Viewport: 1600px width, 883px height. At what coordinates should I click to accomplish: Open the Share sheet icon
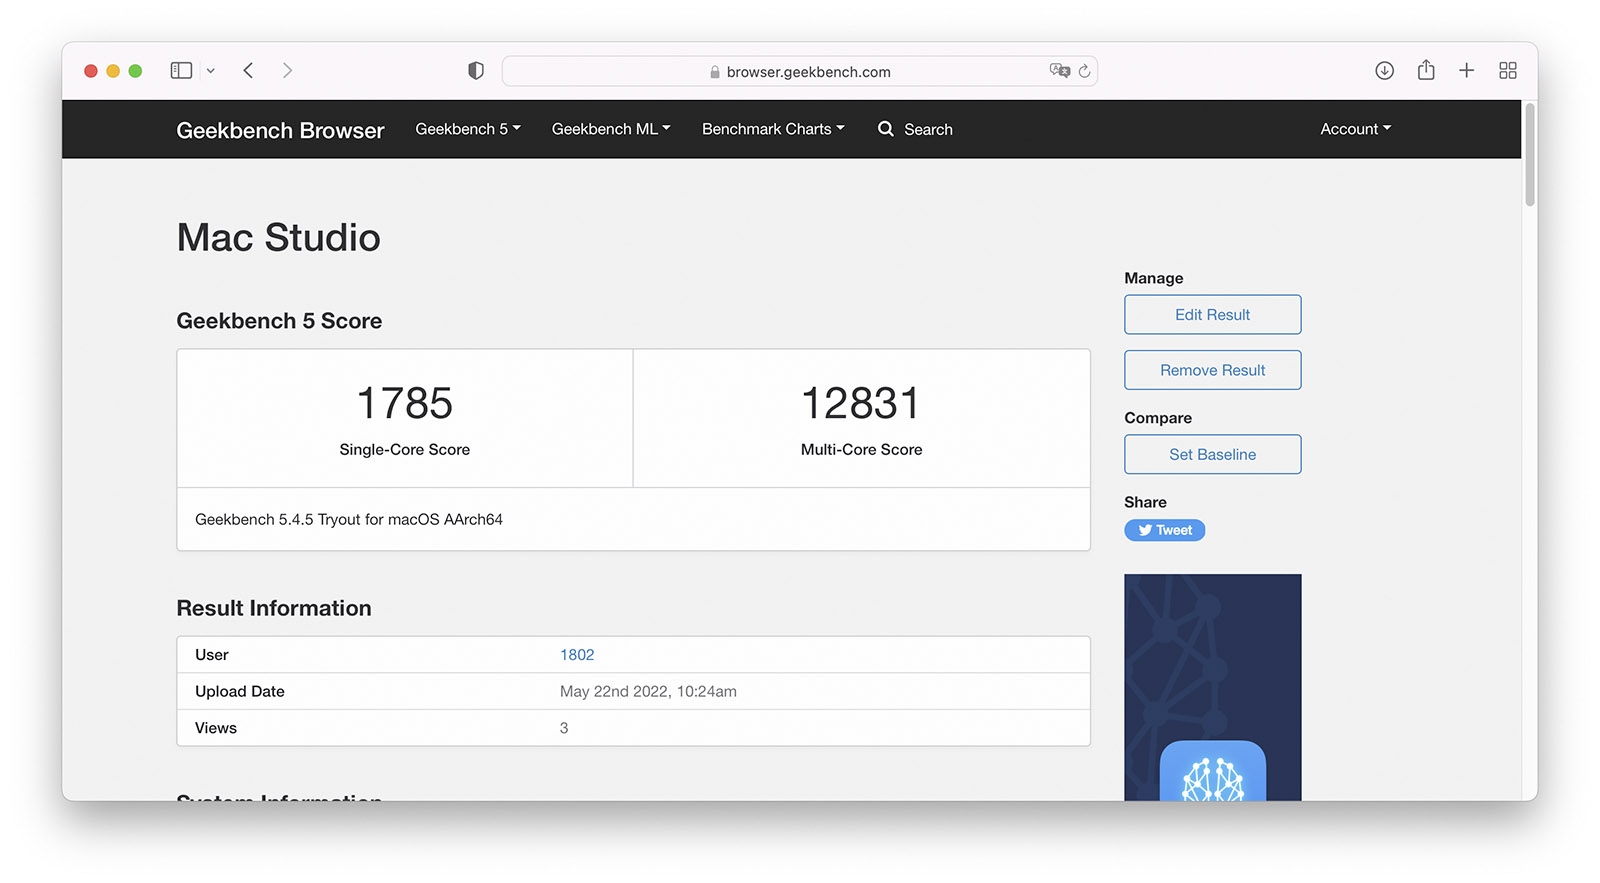click(x=1426, y=69)
